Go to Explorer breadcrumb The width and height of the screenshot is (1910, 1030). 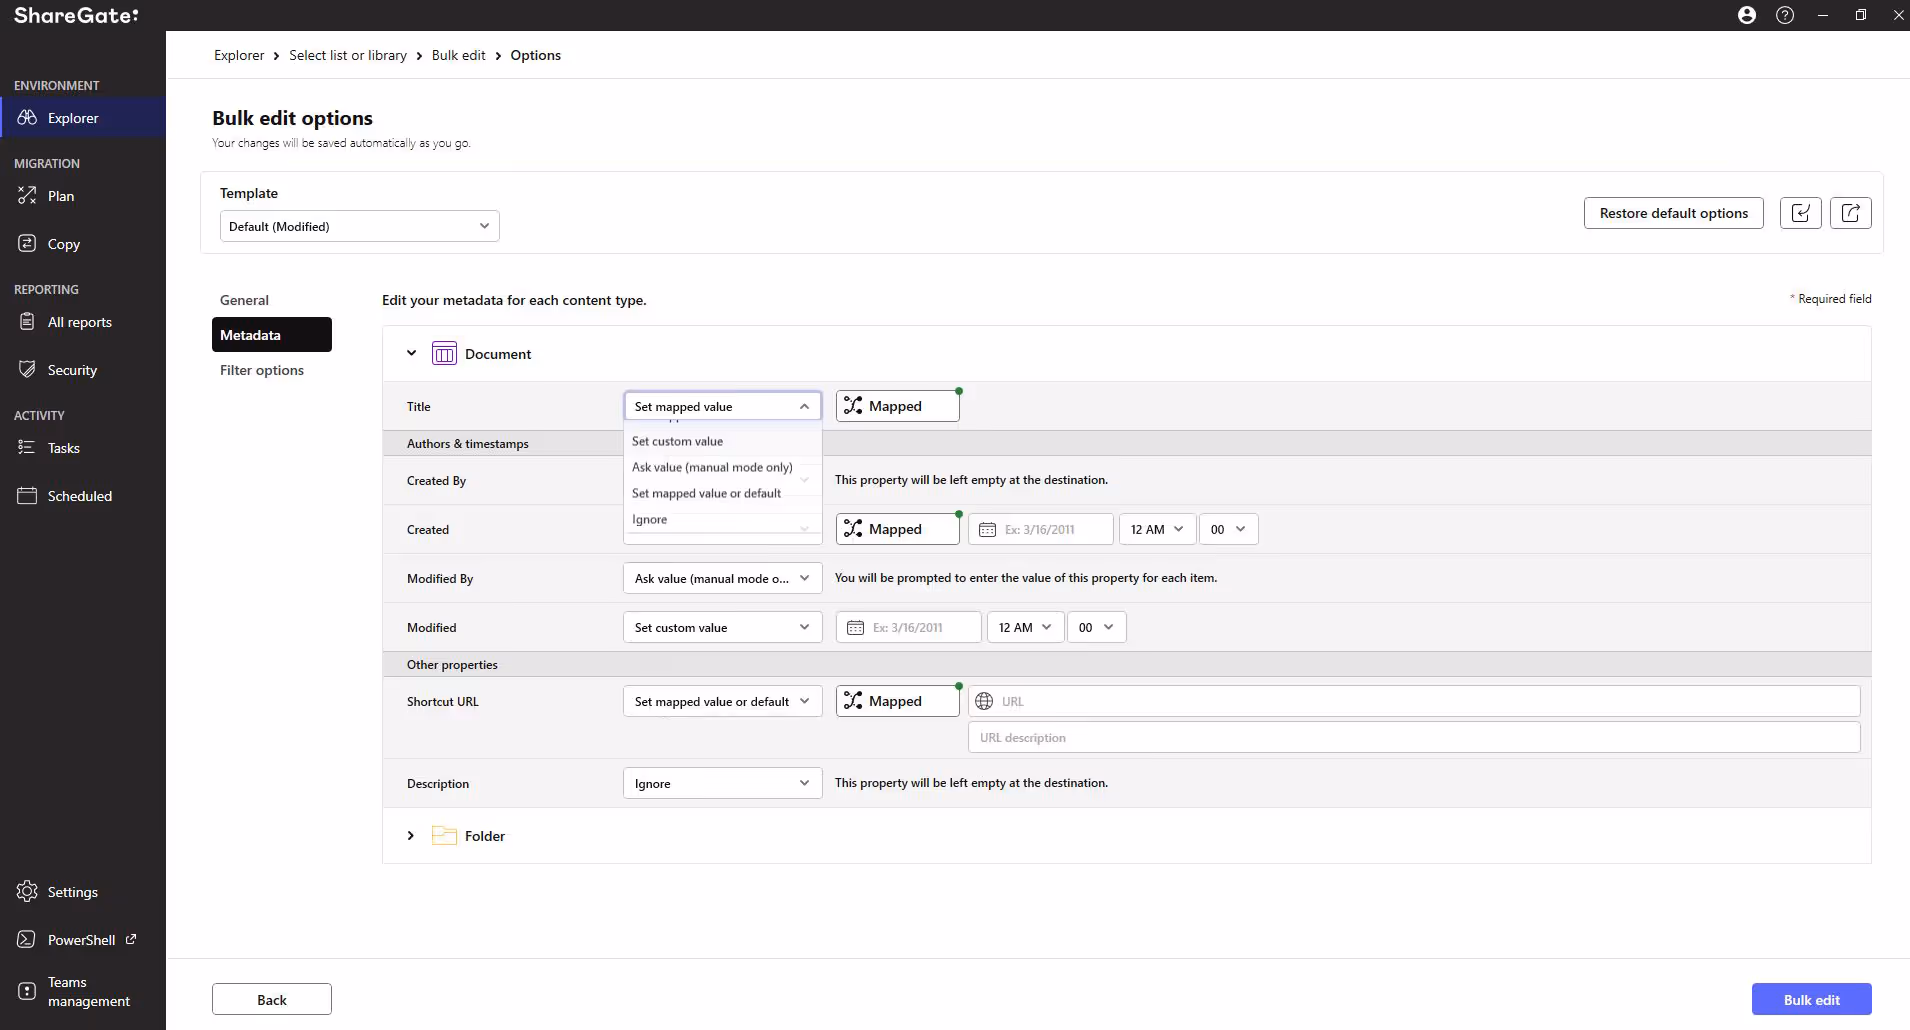(x=239, y=55)
